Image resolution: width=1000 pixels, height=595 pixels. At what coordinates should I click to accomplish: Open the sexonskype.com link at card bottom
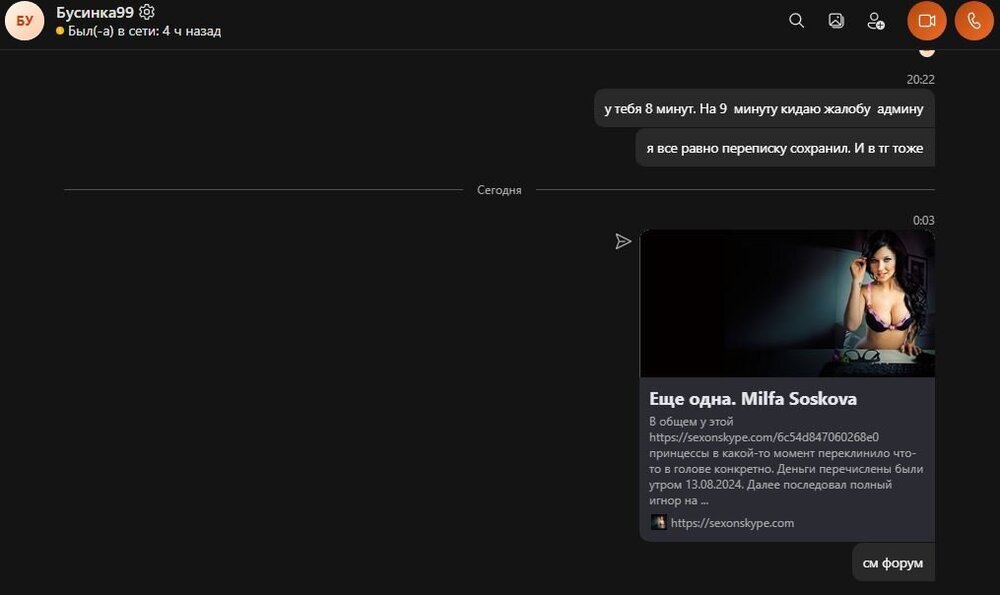click(732, 522)
